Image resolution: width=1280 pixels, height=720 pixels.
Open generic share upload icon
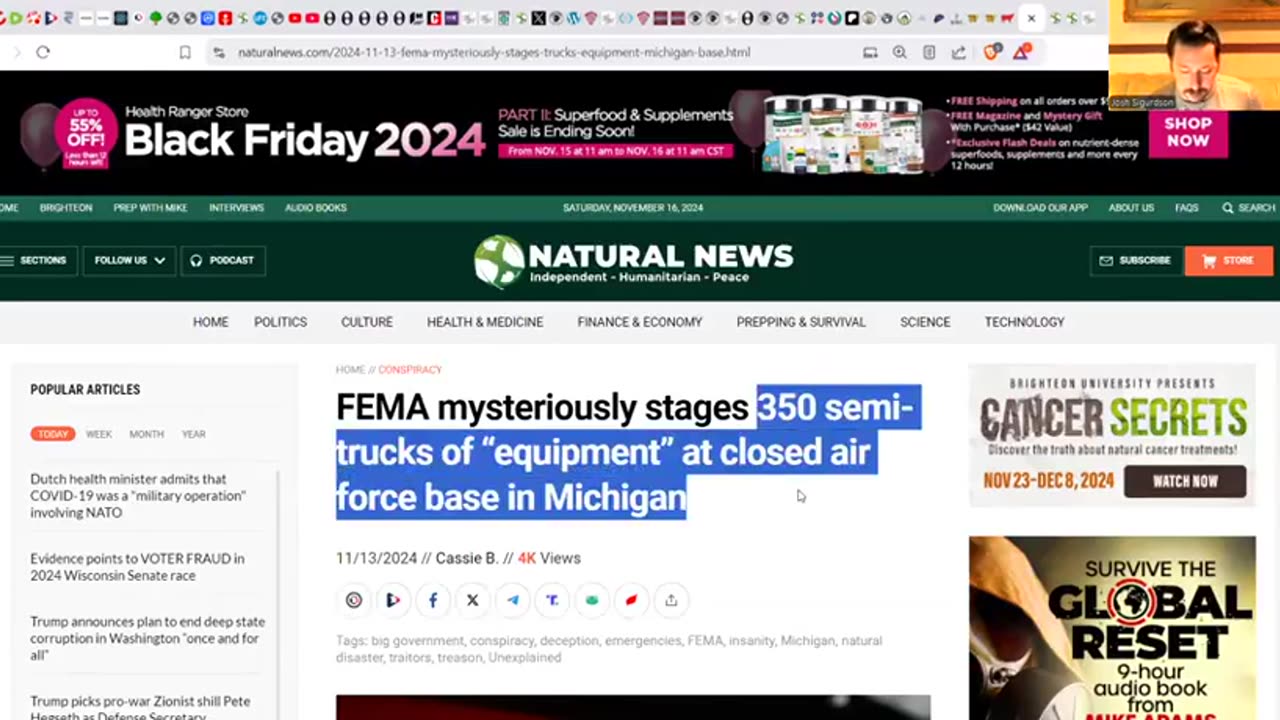pyautogui.click(x=671, y=600)
